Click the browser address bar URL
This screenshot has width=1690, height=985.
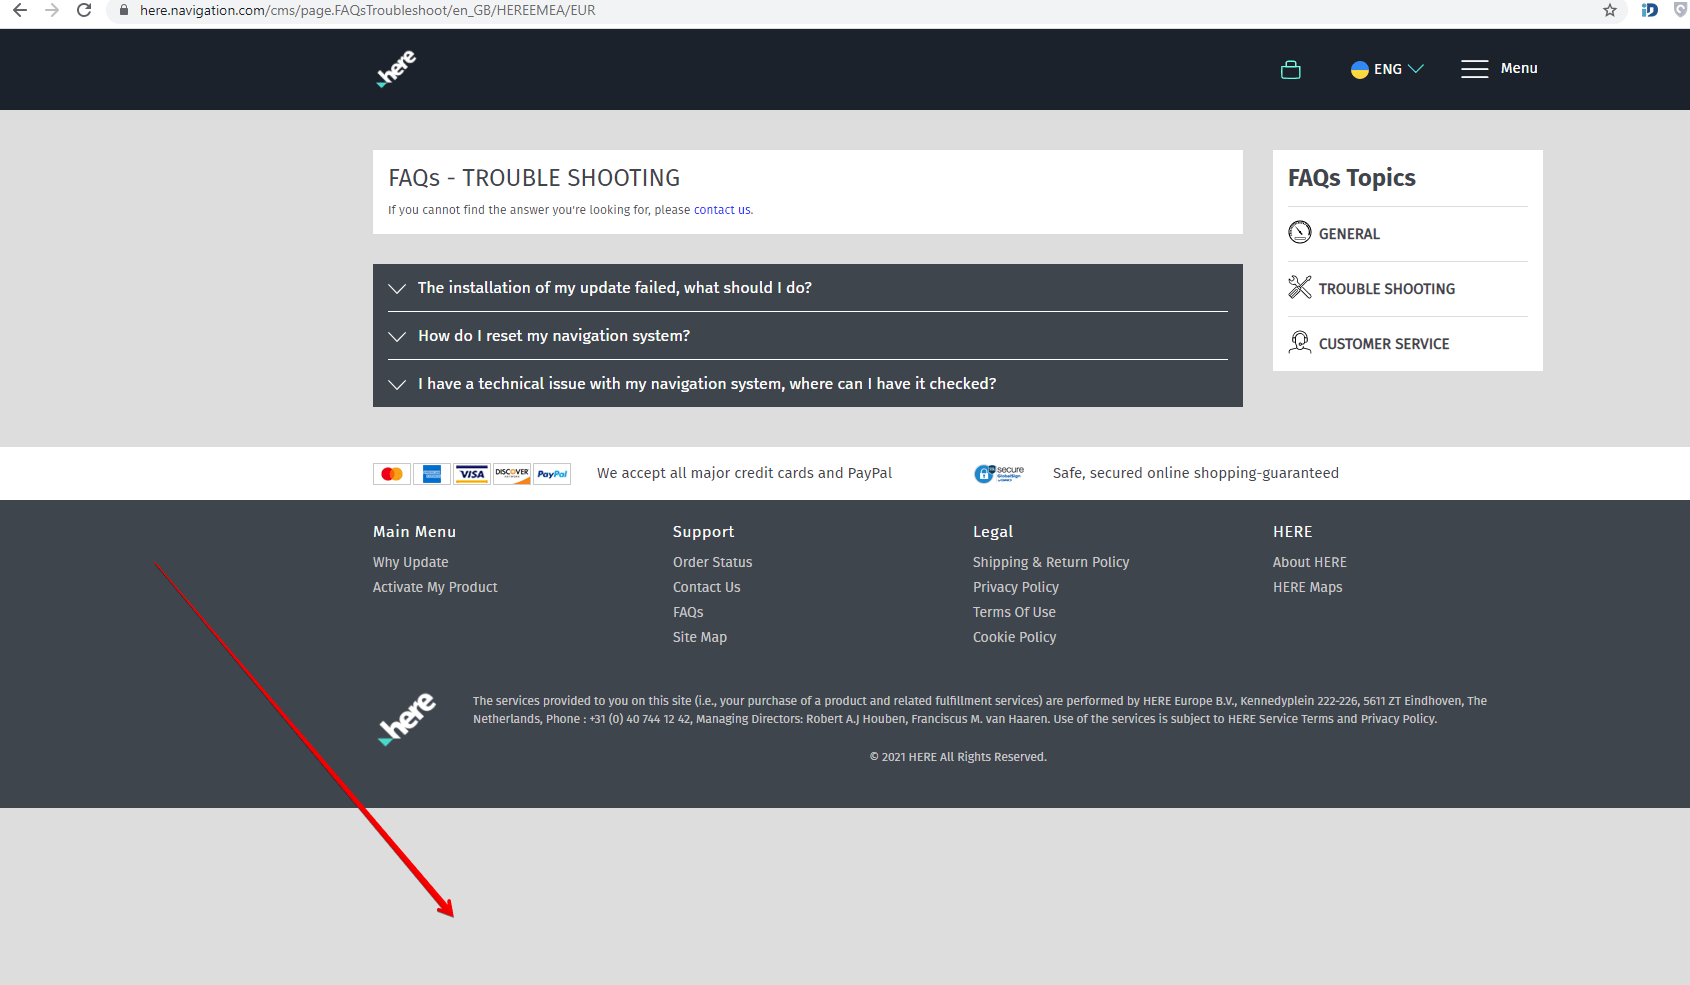tap(367, 10)
